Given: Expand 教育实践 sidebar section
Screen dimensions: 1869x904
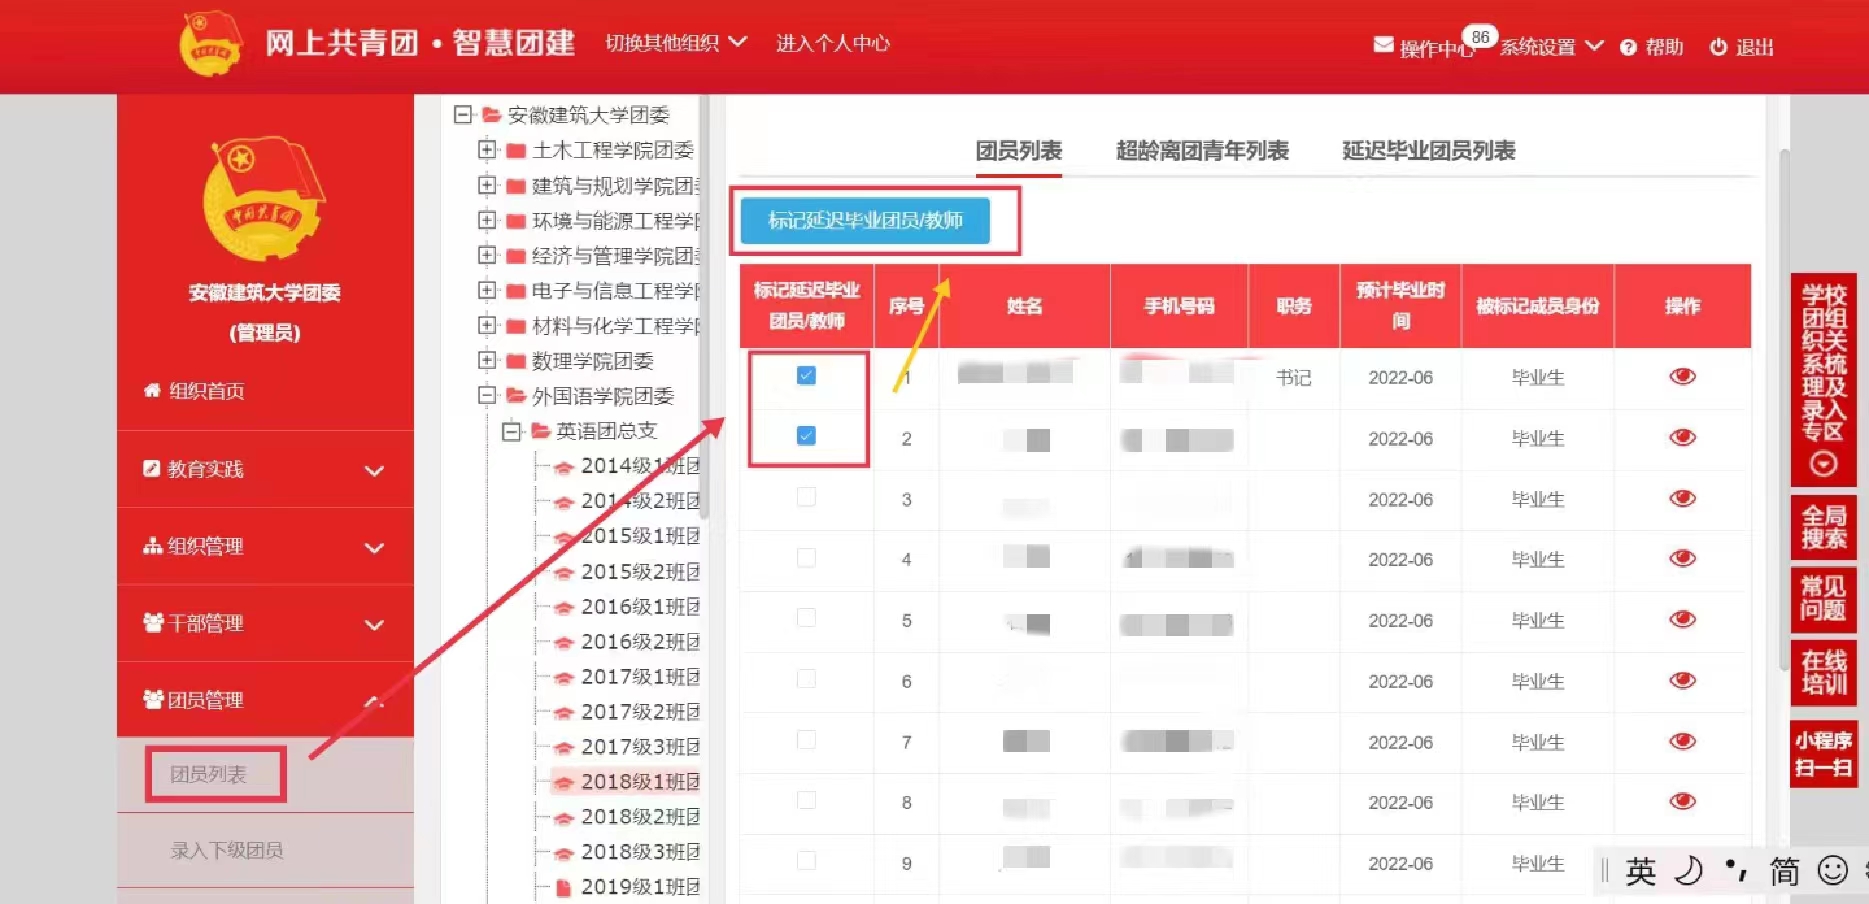Looking at the screenshot, I should click(265, 469).
